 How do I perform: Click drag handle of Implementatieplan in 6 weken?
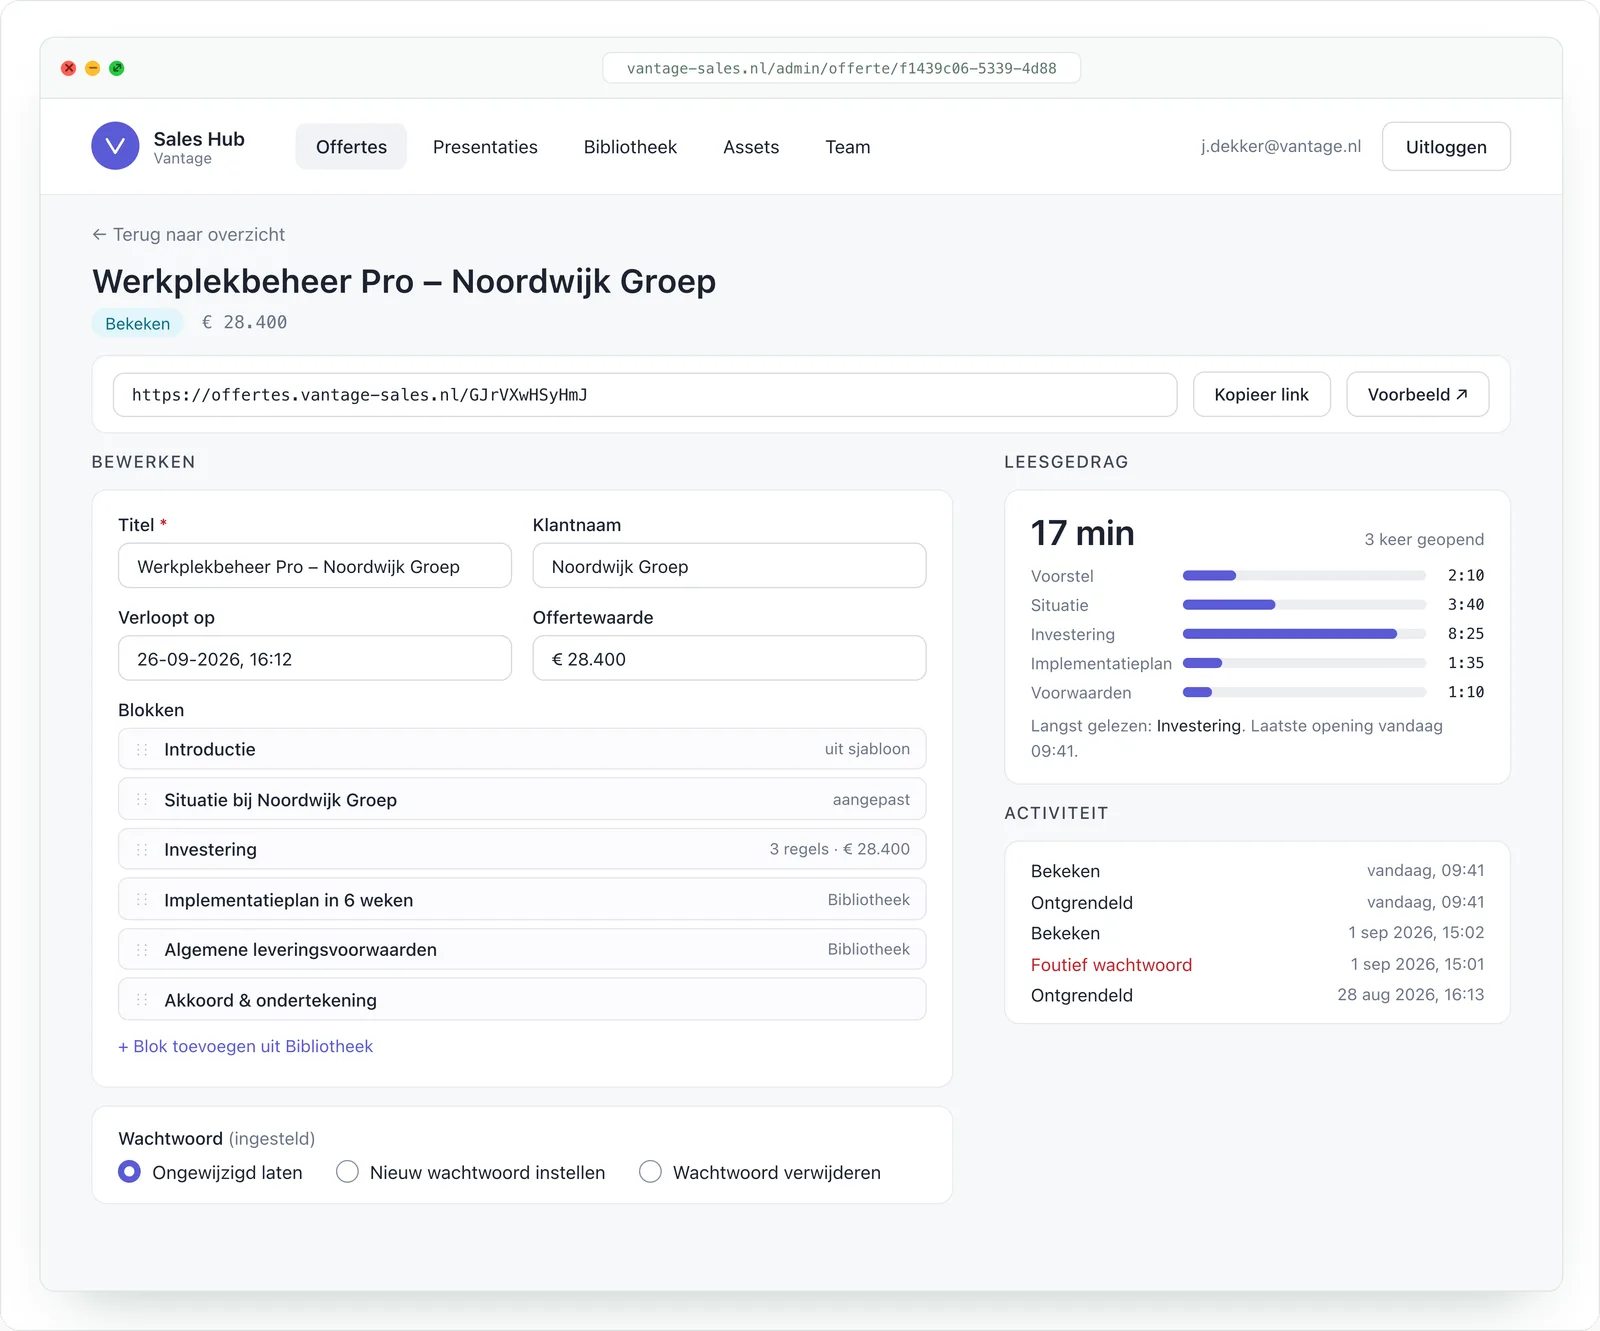[142, 900]
